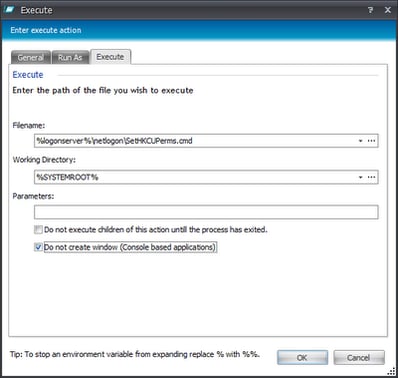Image resolution: width=398 pixels, height=378 pixels.
Task: Dismiss the dialog with Cancel
Action: 359,358
